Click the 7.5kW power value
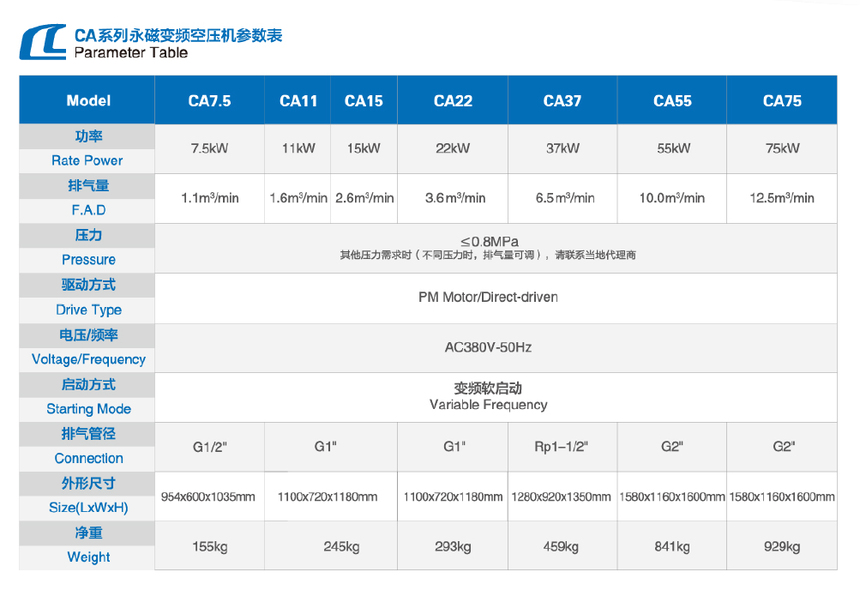Viewport: 860px width, 590px height. [x=210, y=148]
